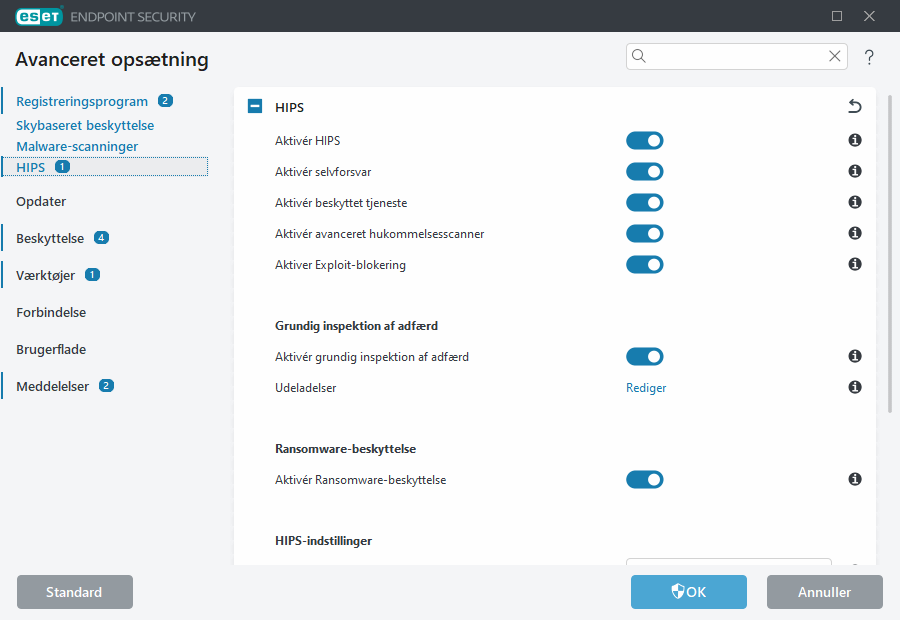Collapse the HIPS section with the minus control
The width and height of the screenshot is (900, 620).
pyautogui.click(x=254, y=106)
